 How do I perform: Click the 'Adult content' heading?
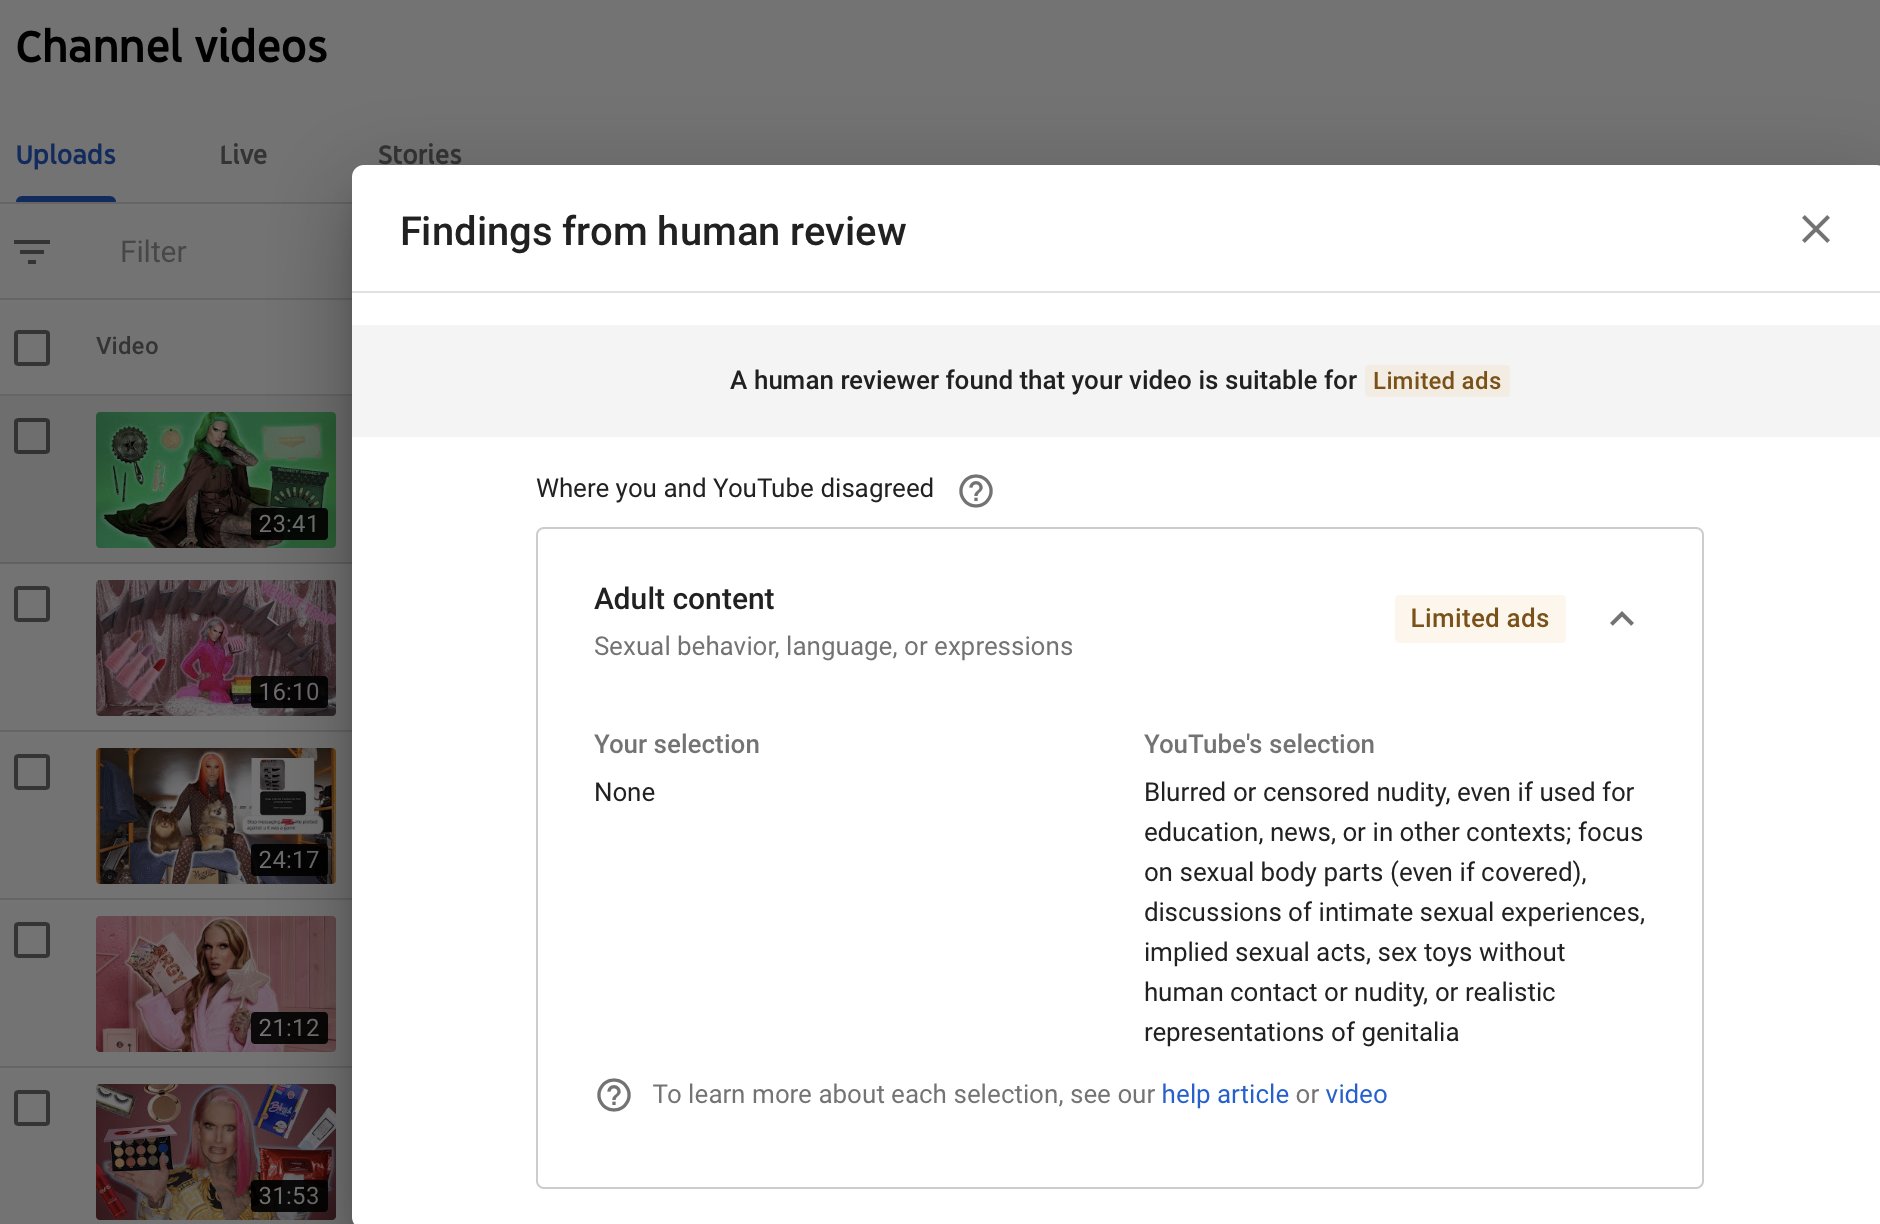point(684,599)
